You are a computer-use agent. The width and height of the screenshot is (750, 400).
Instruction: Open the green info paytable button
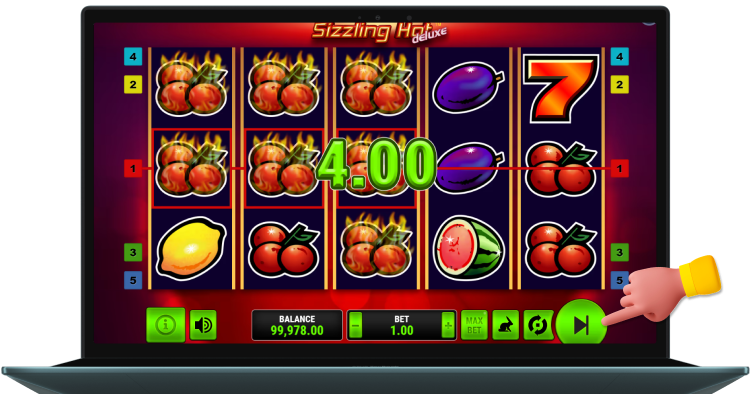[165, 325]
